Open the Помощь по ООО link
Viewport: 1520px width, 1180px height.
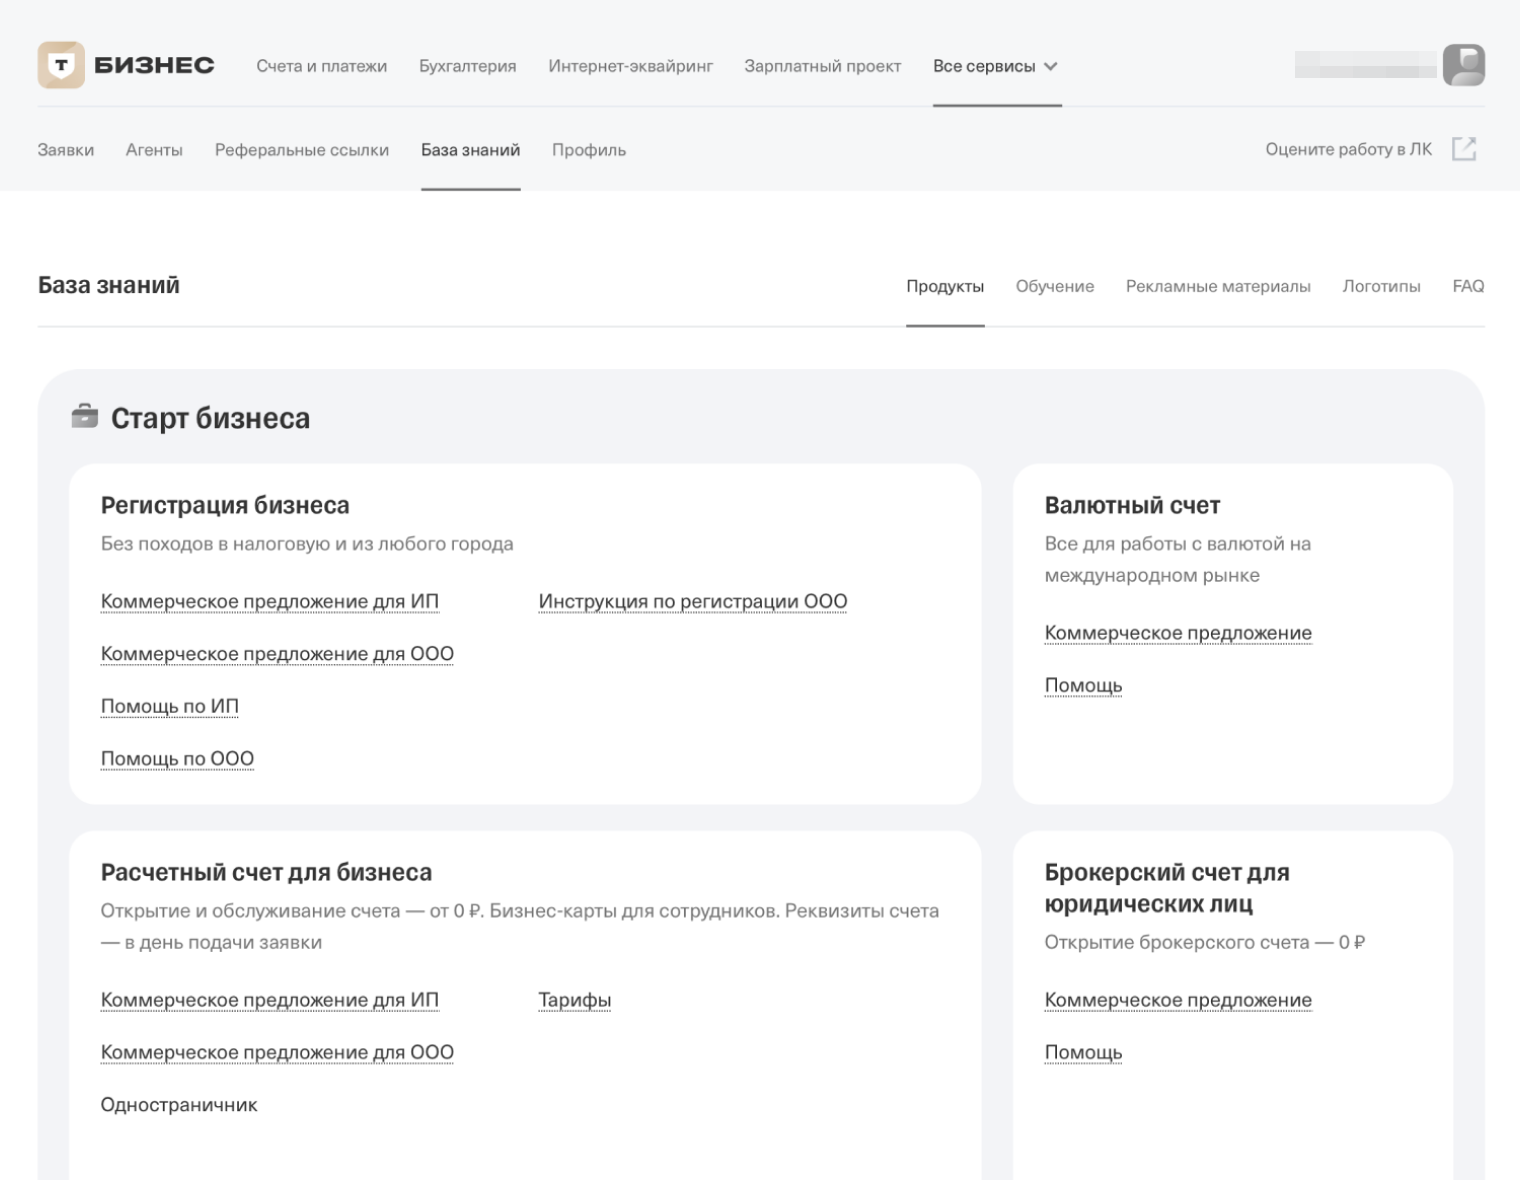pos(177,758)
